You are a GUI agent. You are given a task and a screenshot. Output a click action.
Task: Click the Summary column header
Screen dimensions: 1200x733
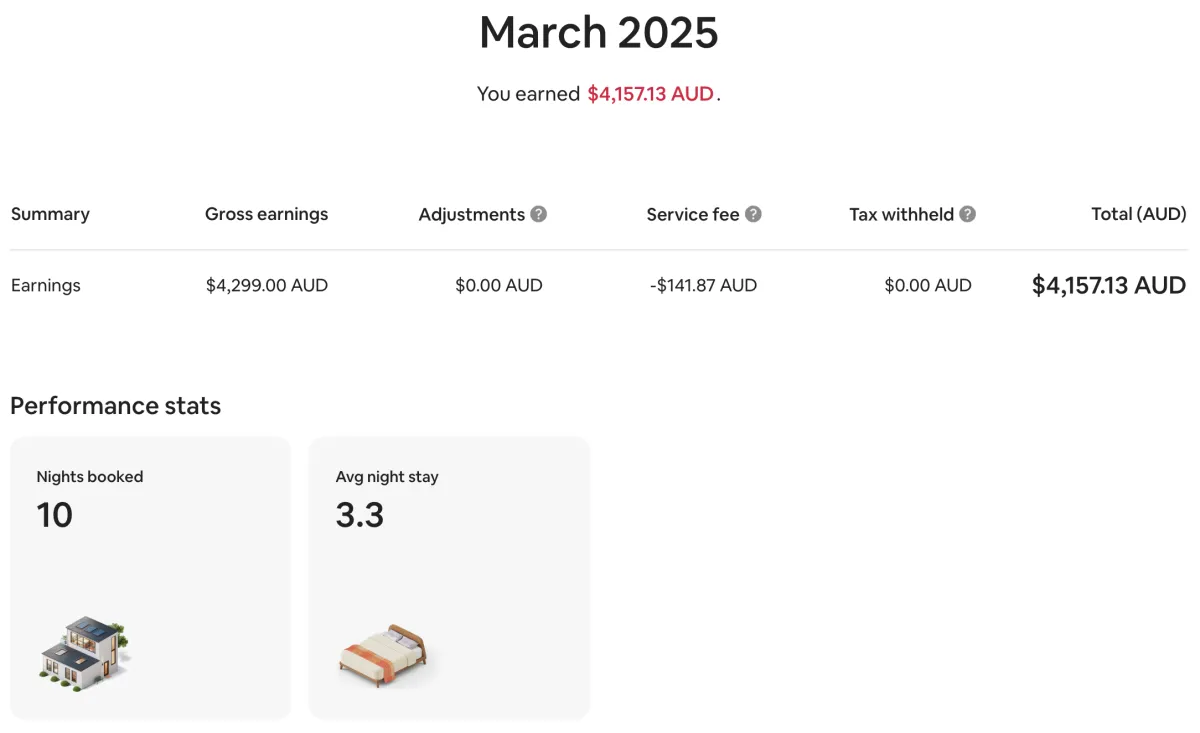[x=50, y=214]
